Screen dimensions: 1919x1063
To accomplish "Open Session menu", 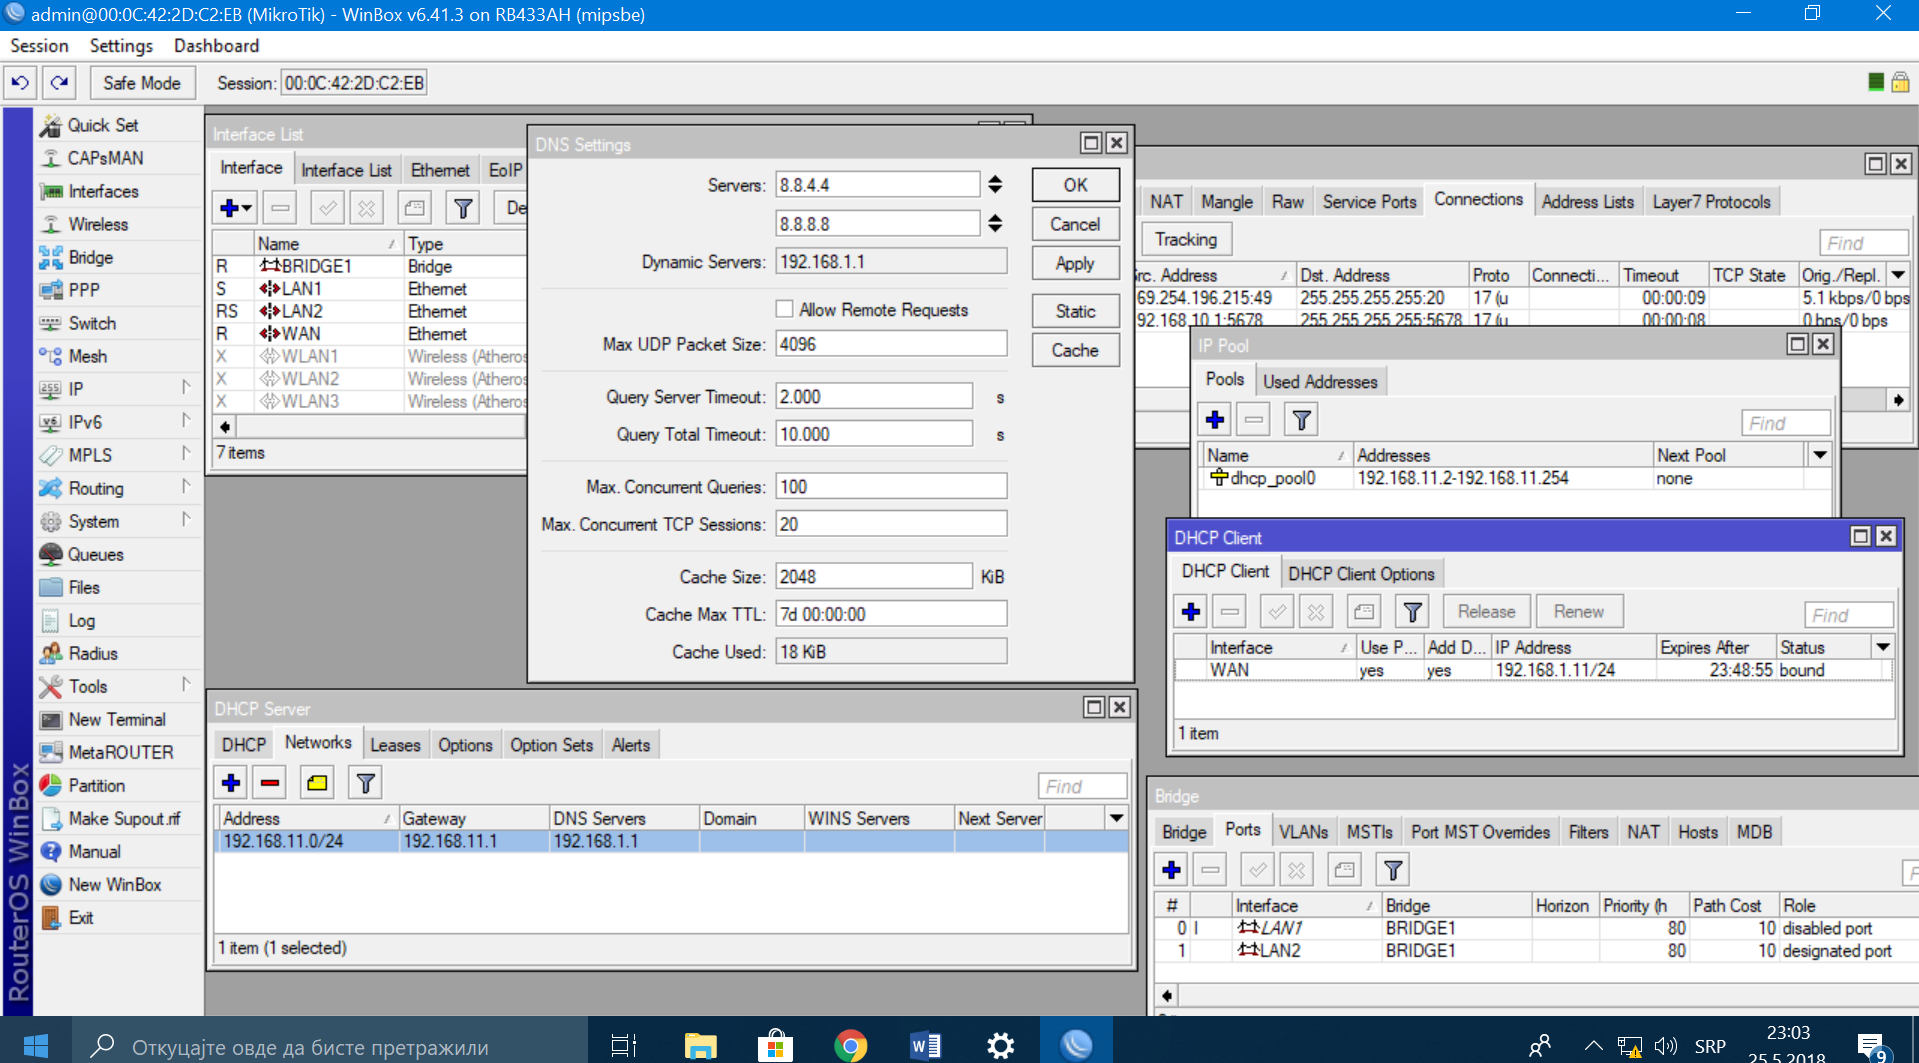I will coord(39,45).
